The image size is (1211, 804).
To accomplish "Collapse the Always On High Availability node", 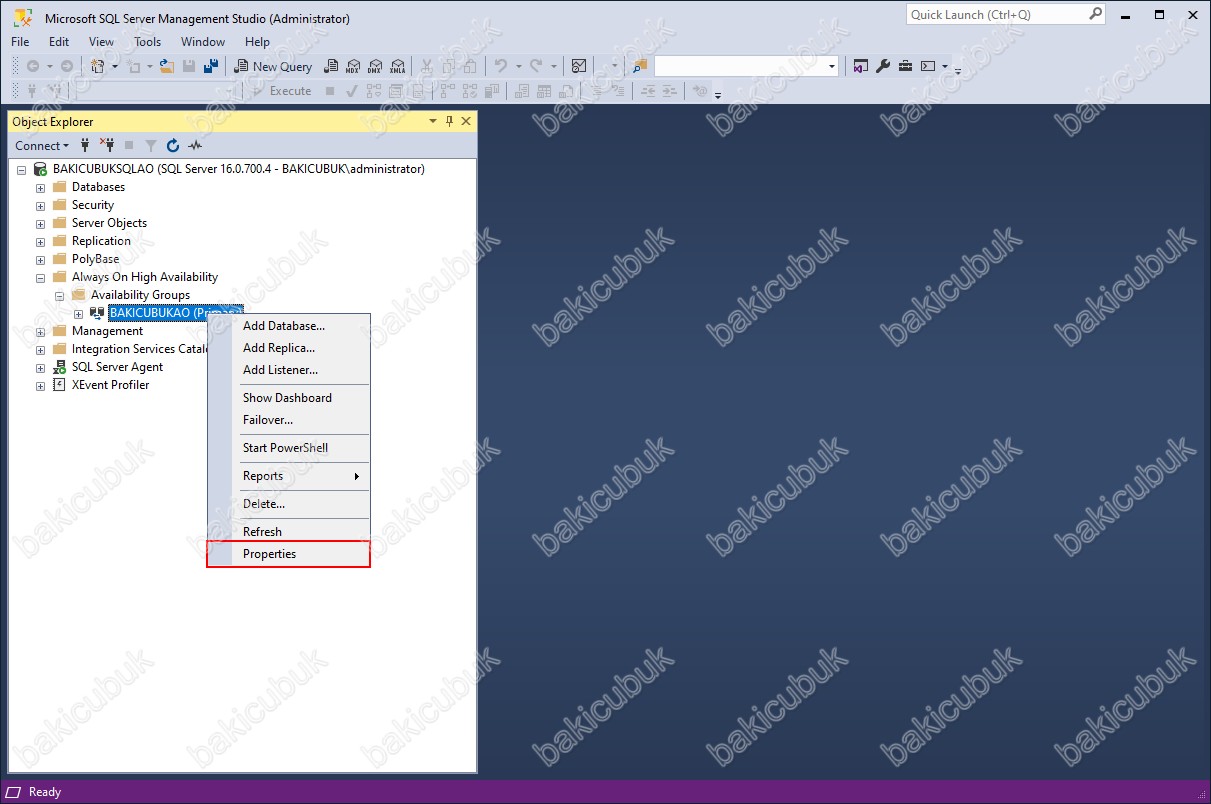I will (x=40, y=277).
